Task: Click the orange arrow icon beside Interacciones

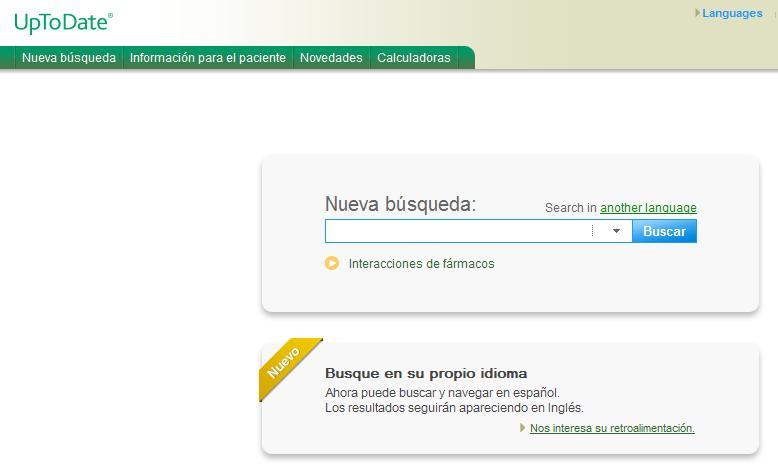Action: 332,264
